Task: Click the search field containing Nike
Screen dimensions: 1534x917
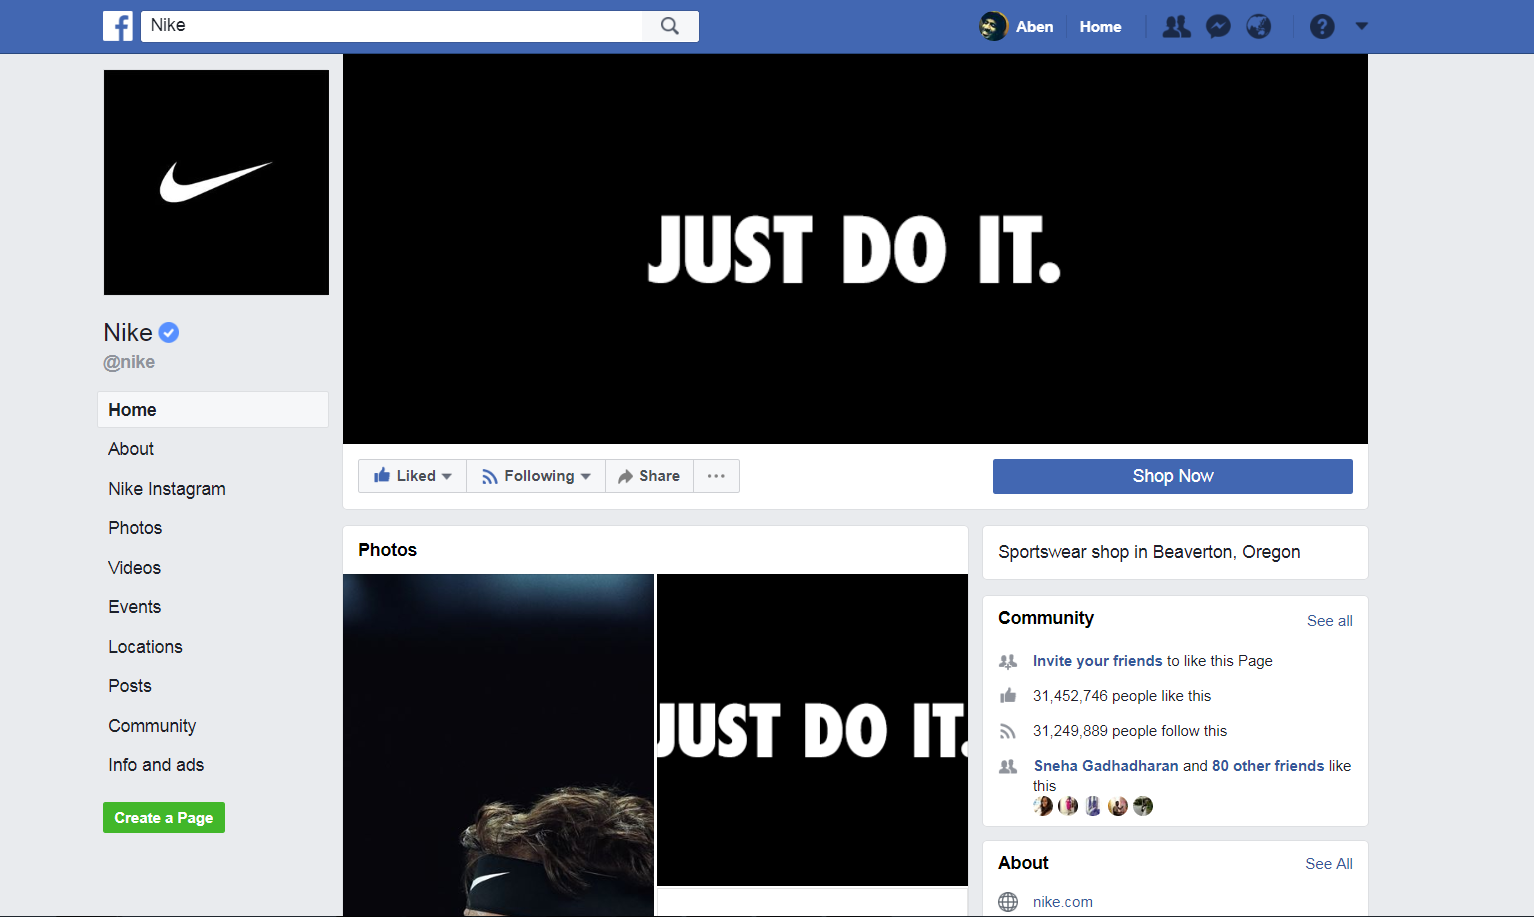Action: pyautogui.click(x=392, y=26)
